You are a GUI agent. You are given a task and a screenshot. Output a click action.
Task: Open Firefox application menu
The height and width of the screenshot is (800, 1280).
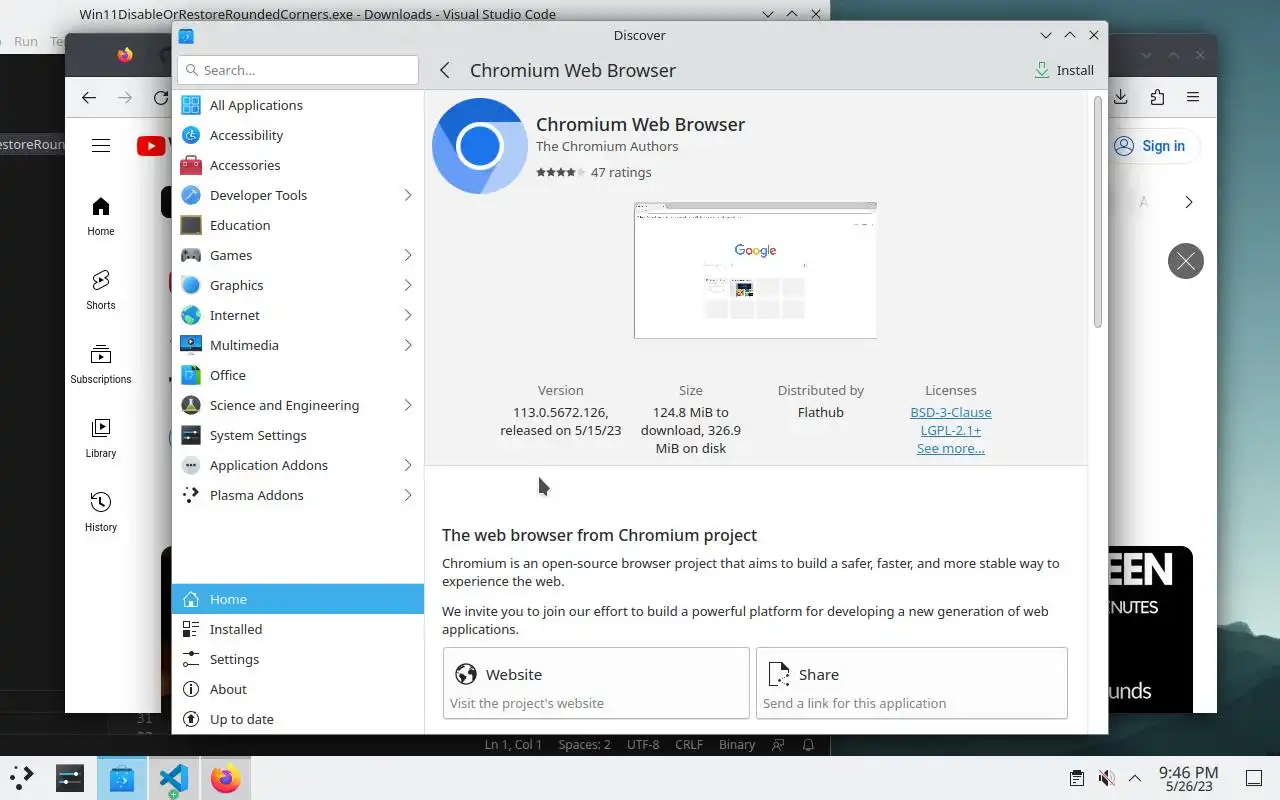pyautogui.click(x=1193, y=97)
